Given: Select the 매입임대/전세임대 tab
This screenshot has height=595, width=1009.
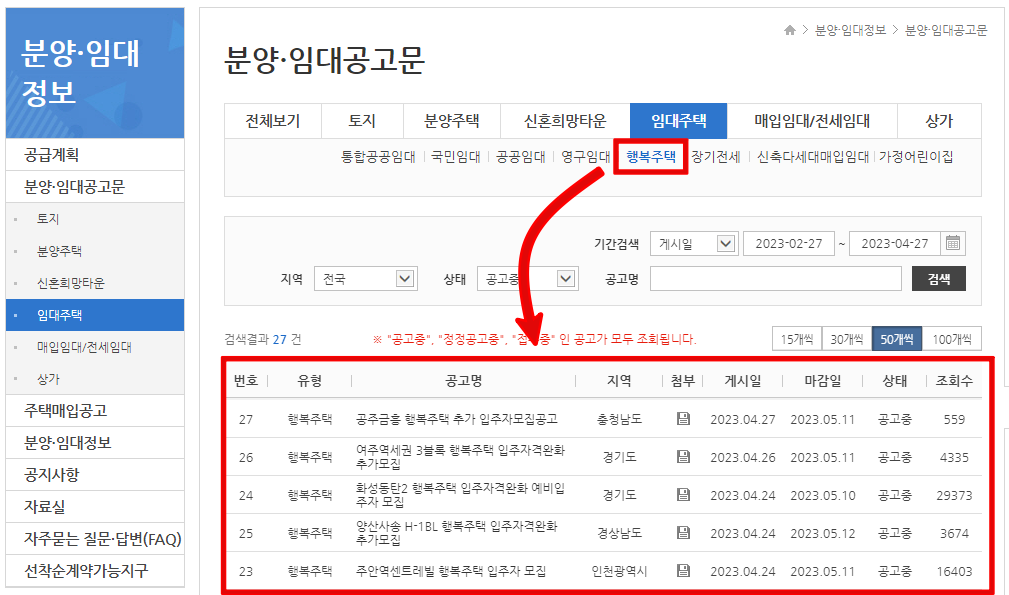Looking at the screenshot, I should point(812,121).
